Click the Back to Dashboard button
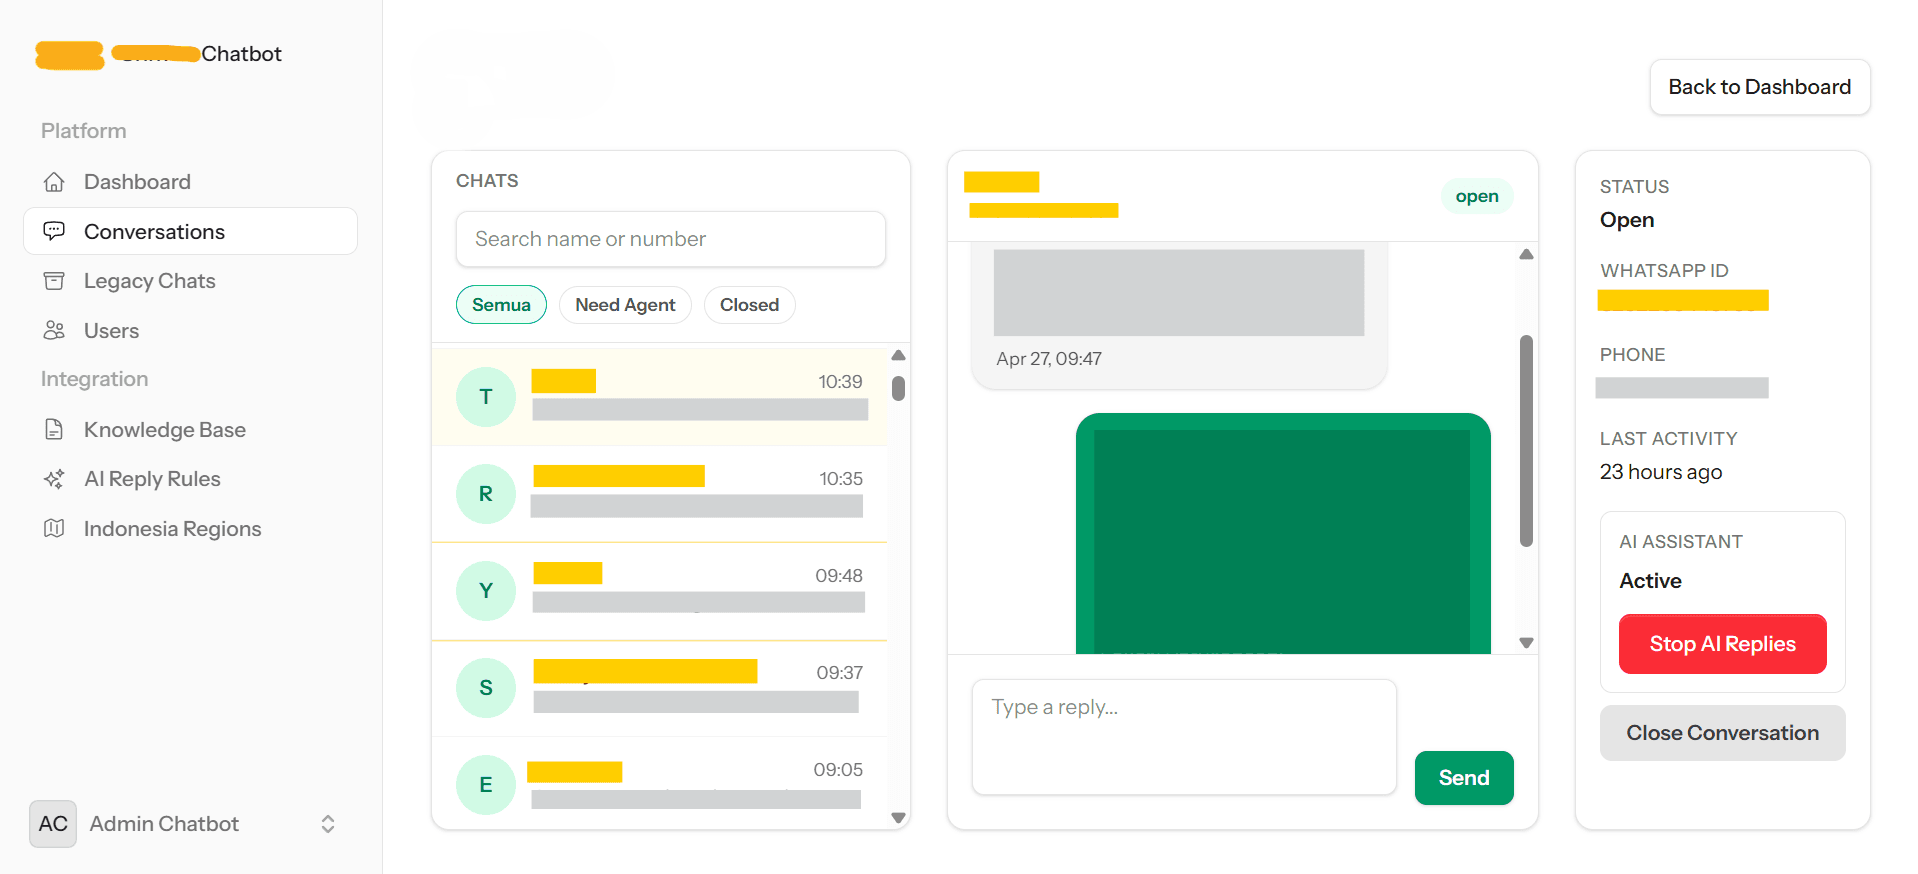Image resolution: width=1918 pixels, height=874 pixels. tap(1759, 87)
